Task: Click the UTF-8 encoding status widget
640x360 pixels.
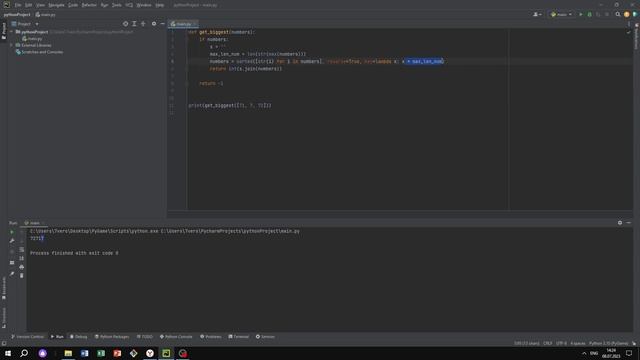Action: [x=561, y=344]
